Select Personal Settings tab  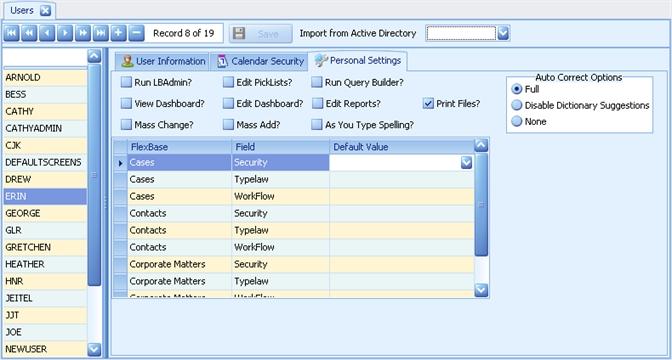pos(358,60)
